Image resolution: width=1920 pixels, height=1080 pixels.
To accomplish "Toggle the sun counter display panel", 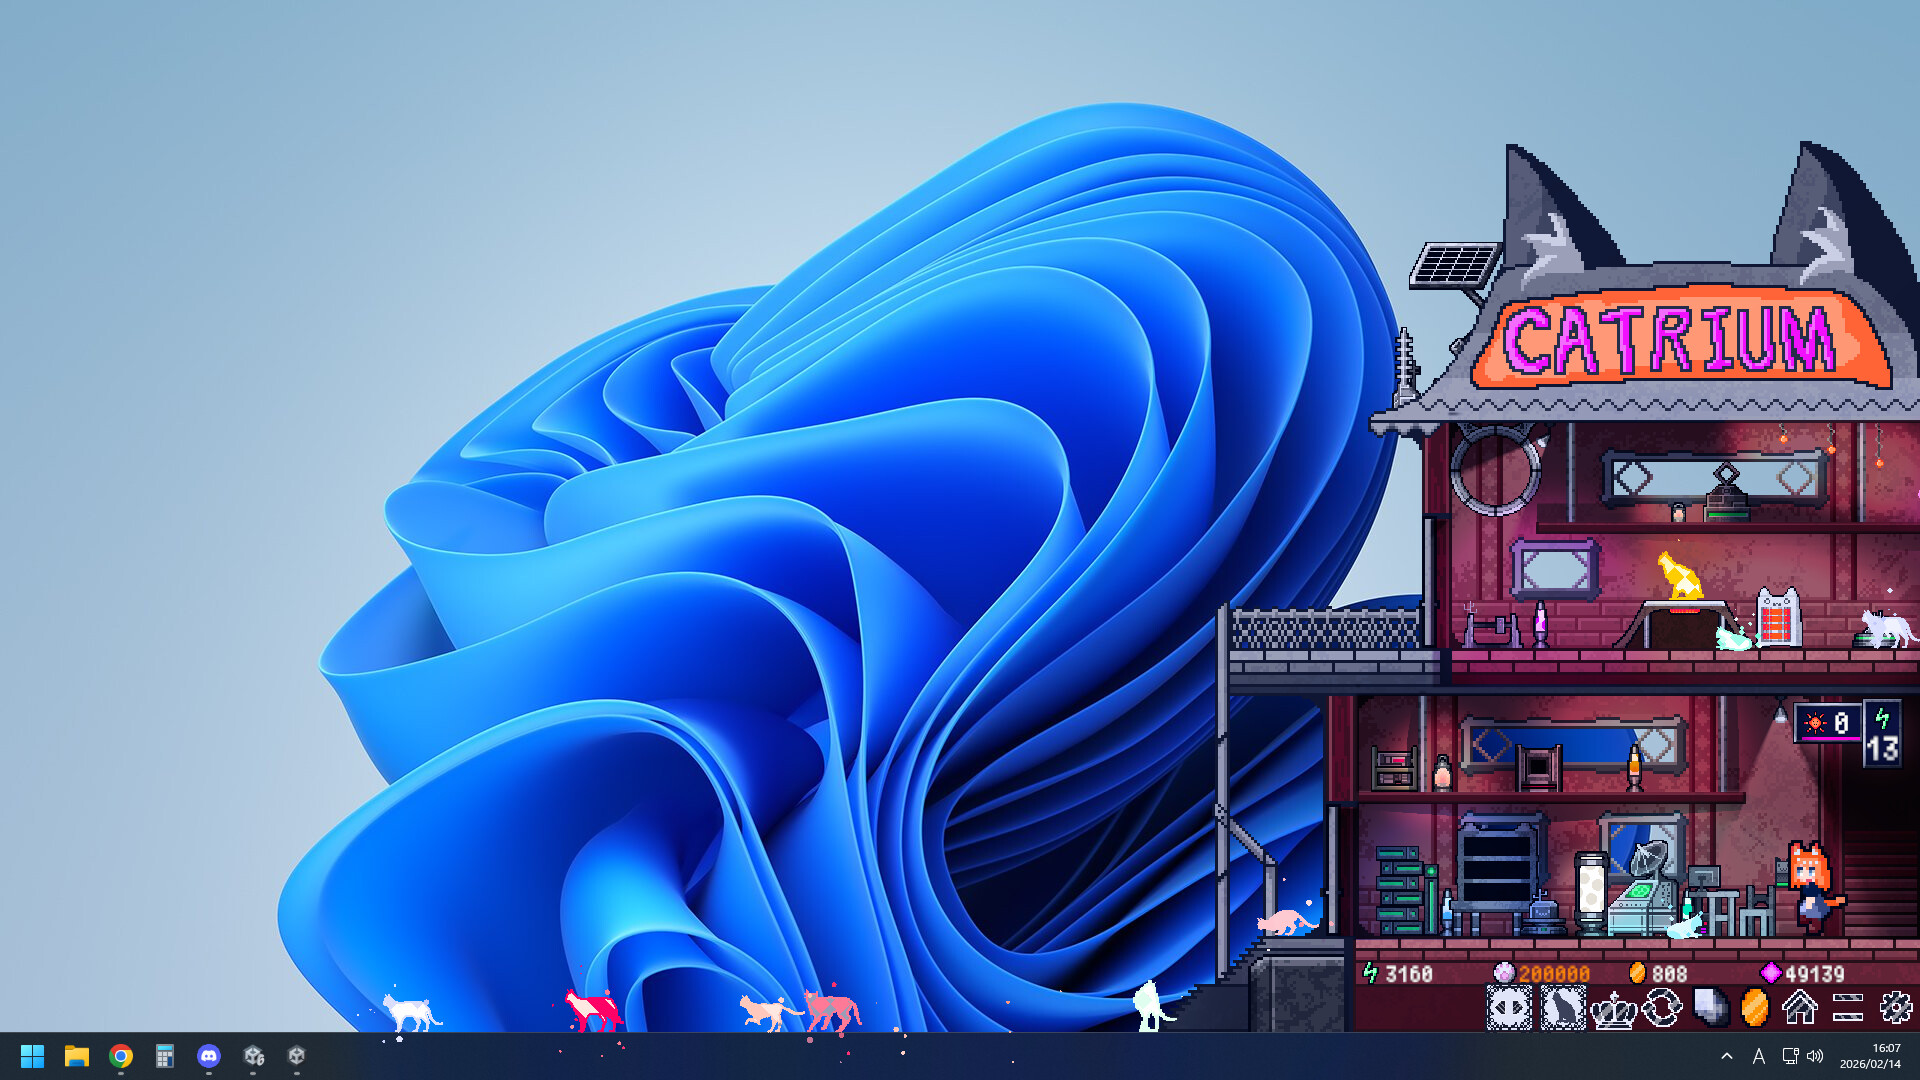I will [x=1828, y=724].
